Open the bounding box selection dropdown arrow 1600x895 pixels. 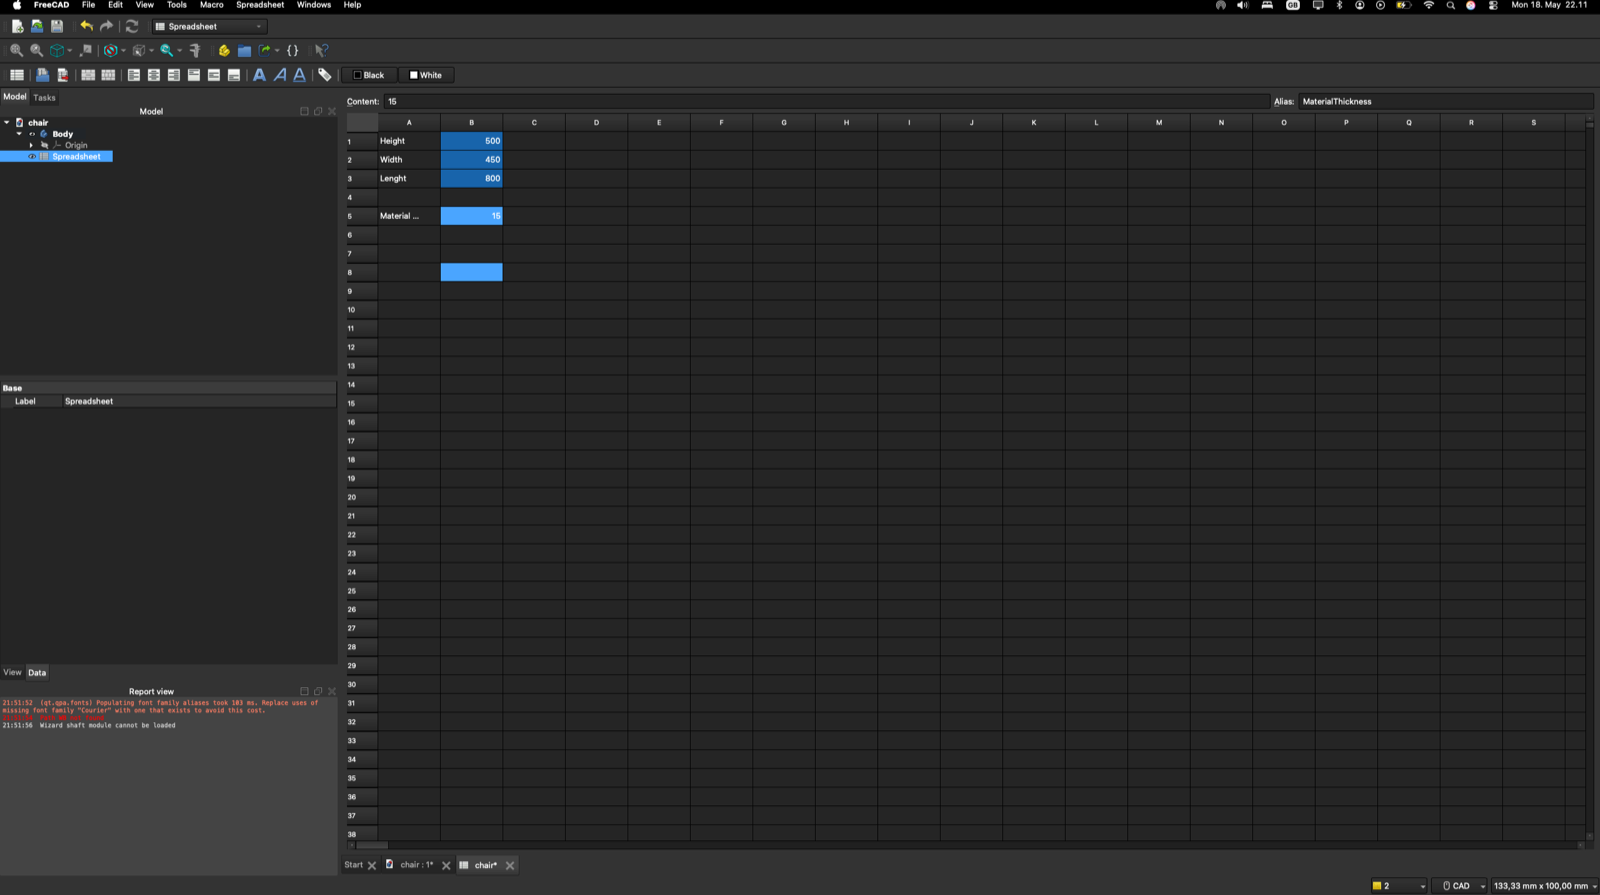click(x=151, y=51)
